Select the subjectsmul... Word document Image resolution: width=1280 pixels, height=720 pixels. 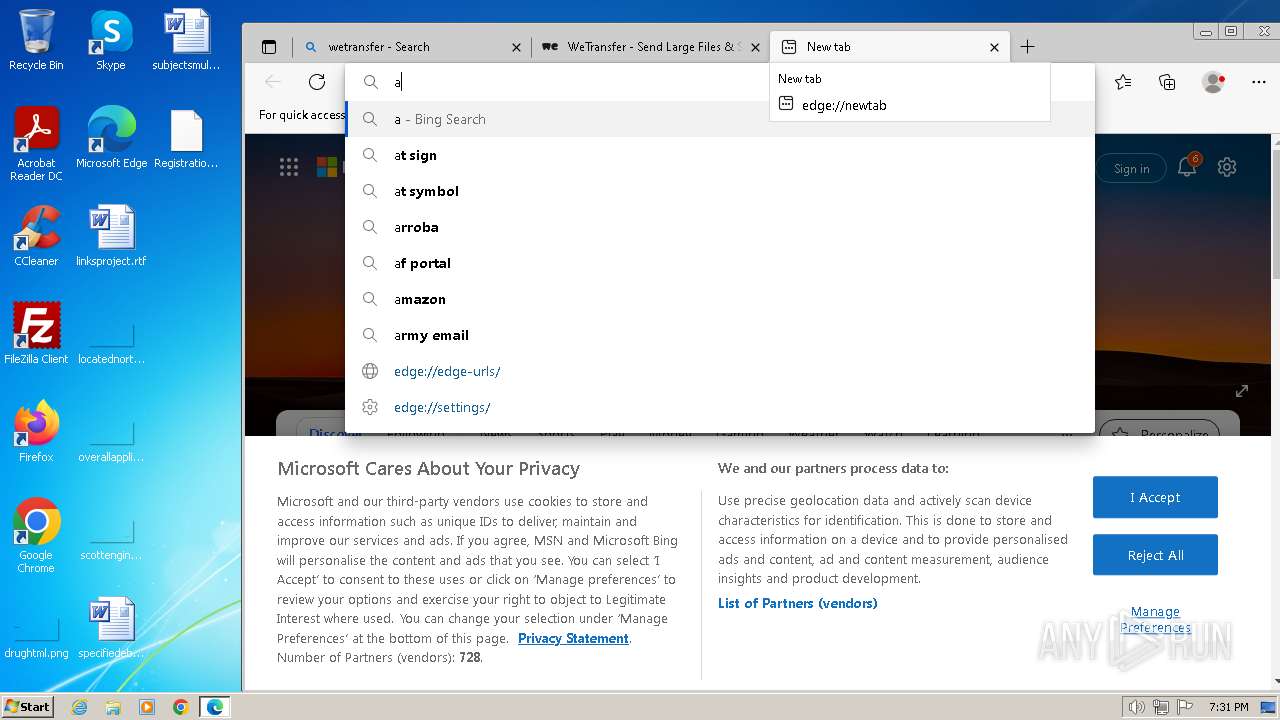tap(186, 40)
